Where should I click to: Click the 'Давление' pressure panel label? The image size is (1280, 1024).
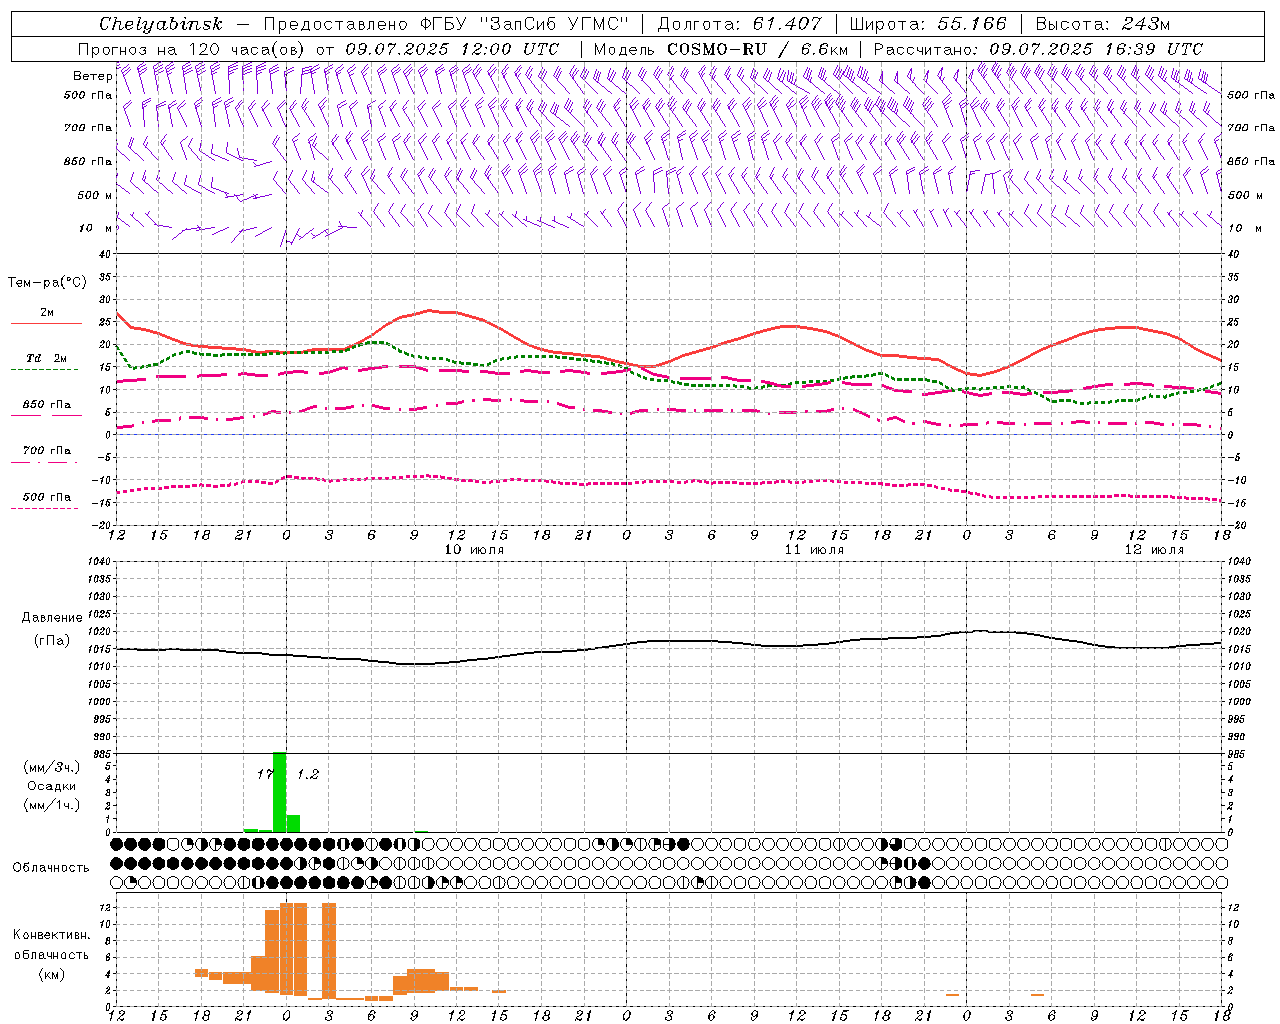[52, 618]
